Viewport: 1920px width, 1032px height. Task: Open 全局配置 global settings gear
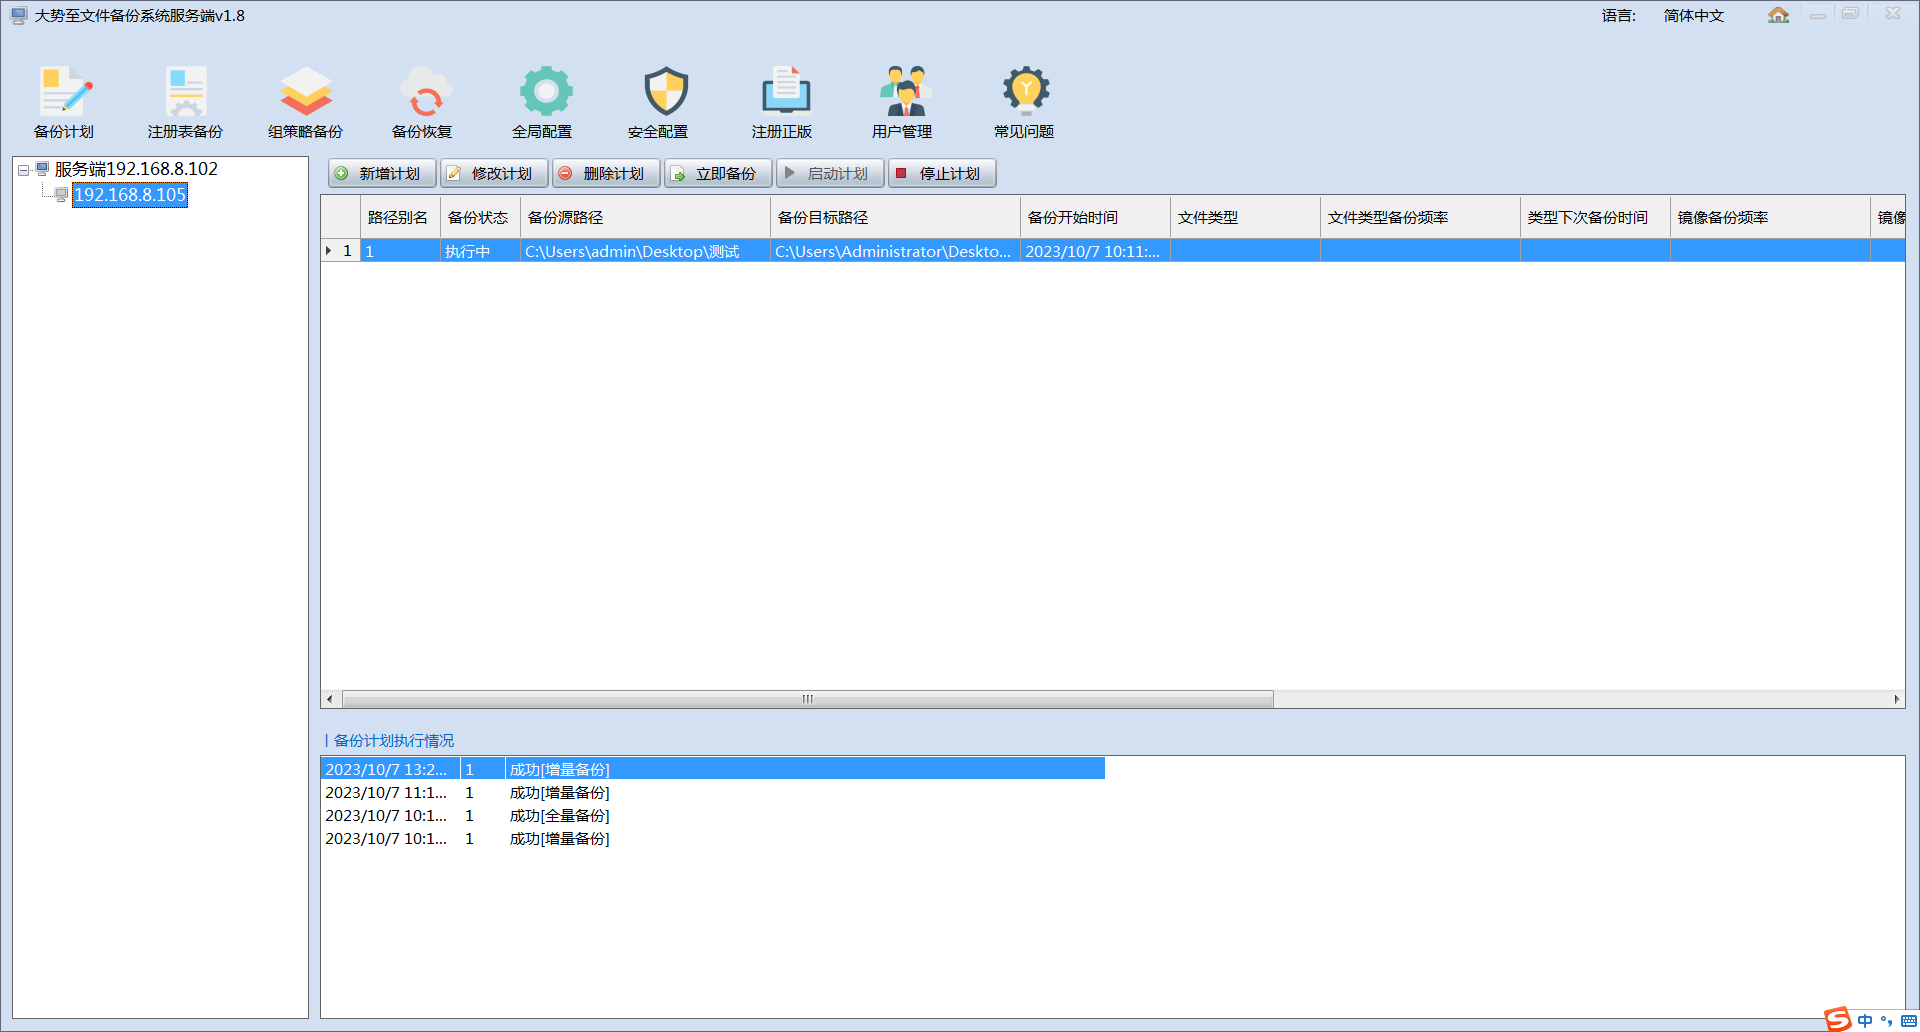[544, 101]
